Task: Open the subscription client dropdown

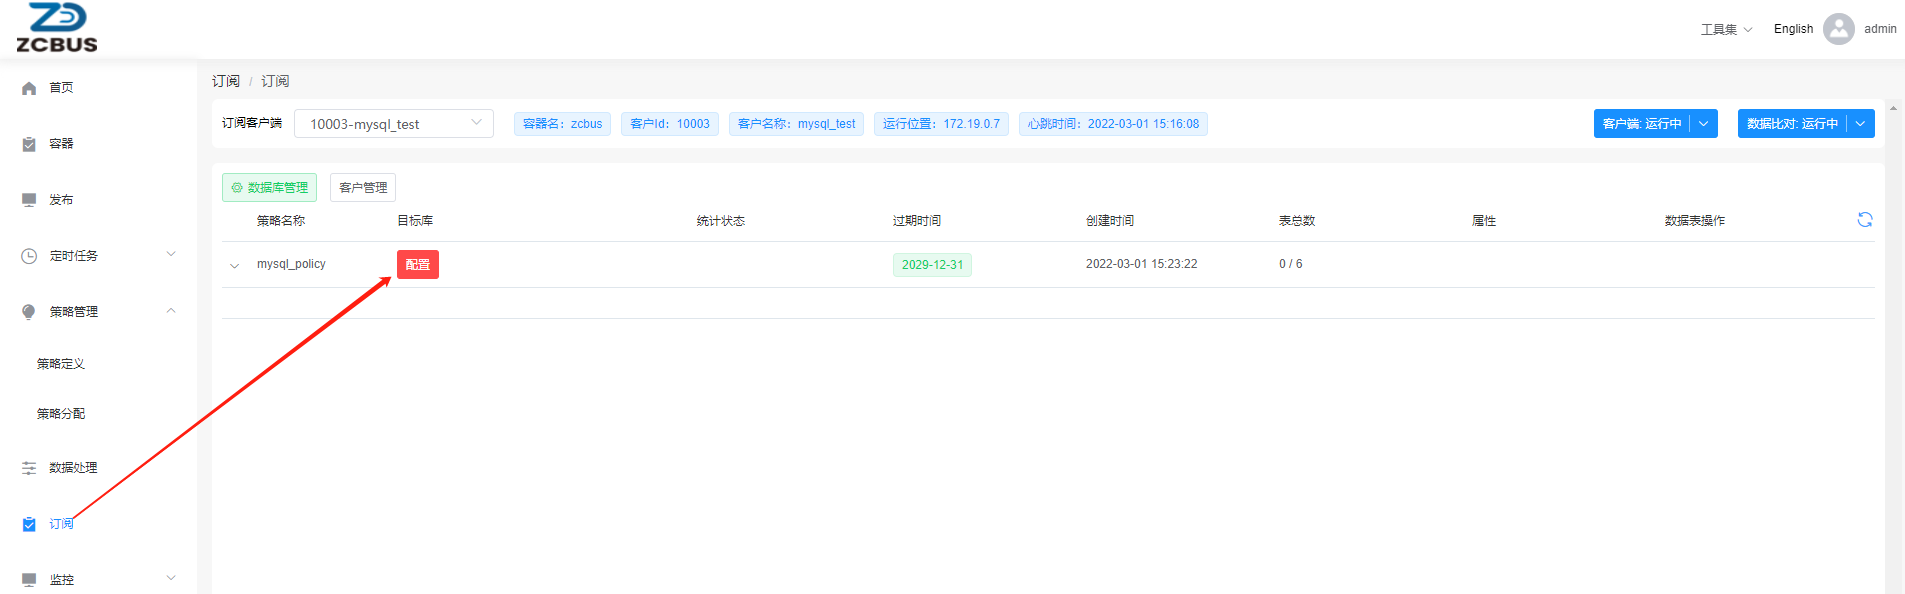Action: click(x=393, y=124)
